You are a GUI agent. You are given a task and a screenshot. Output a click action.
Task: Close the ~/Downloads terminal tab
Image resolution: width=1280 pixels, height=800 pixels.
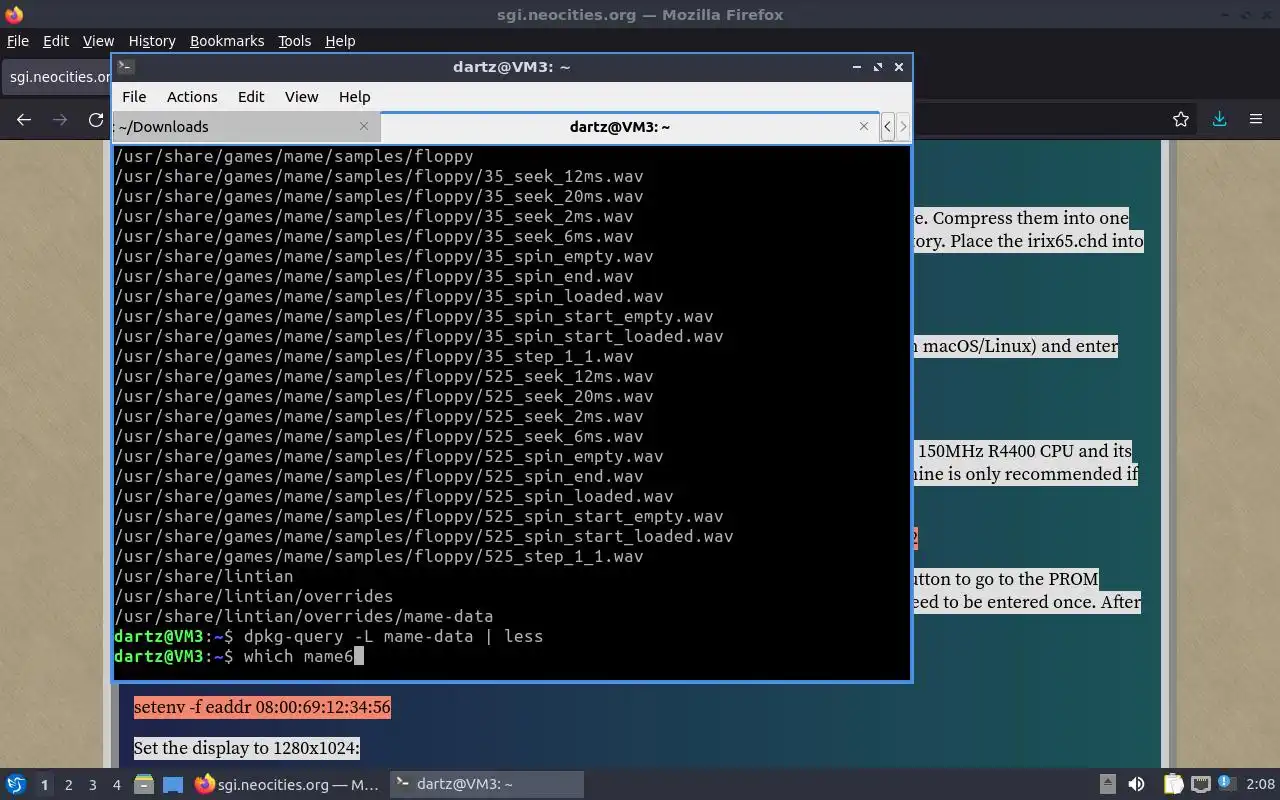tap(364, 126)
